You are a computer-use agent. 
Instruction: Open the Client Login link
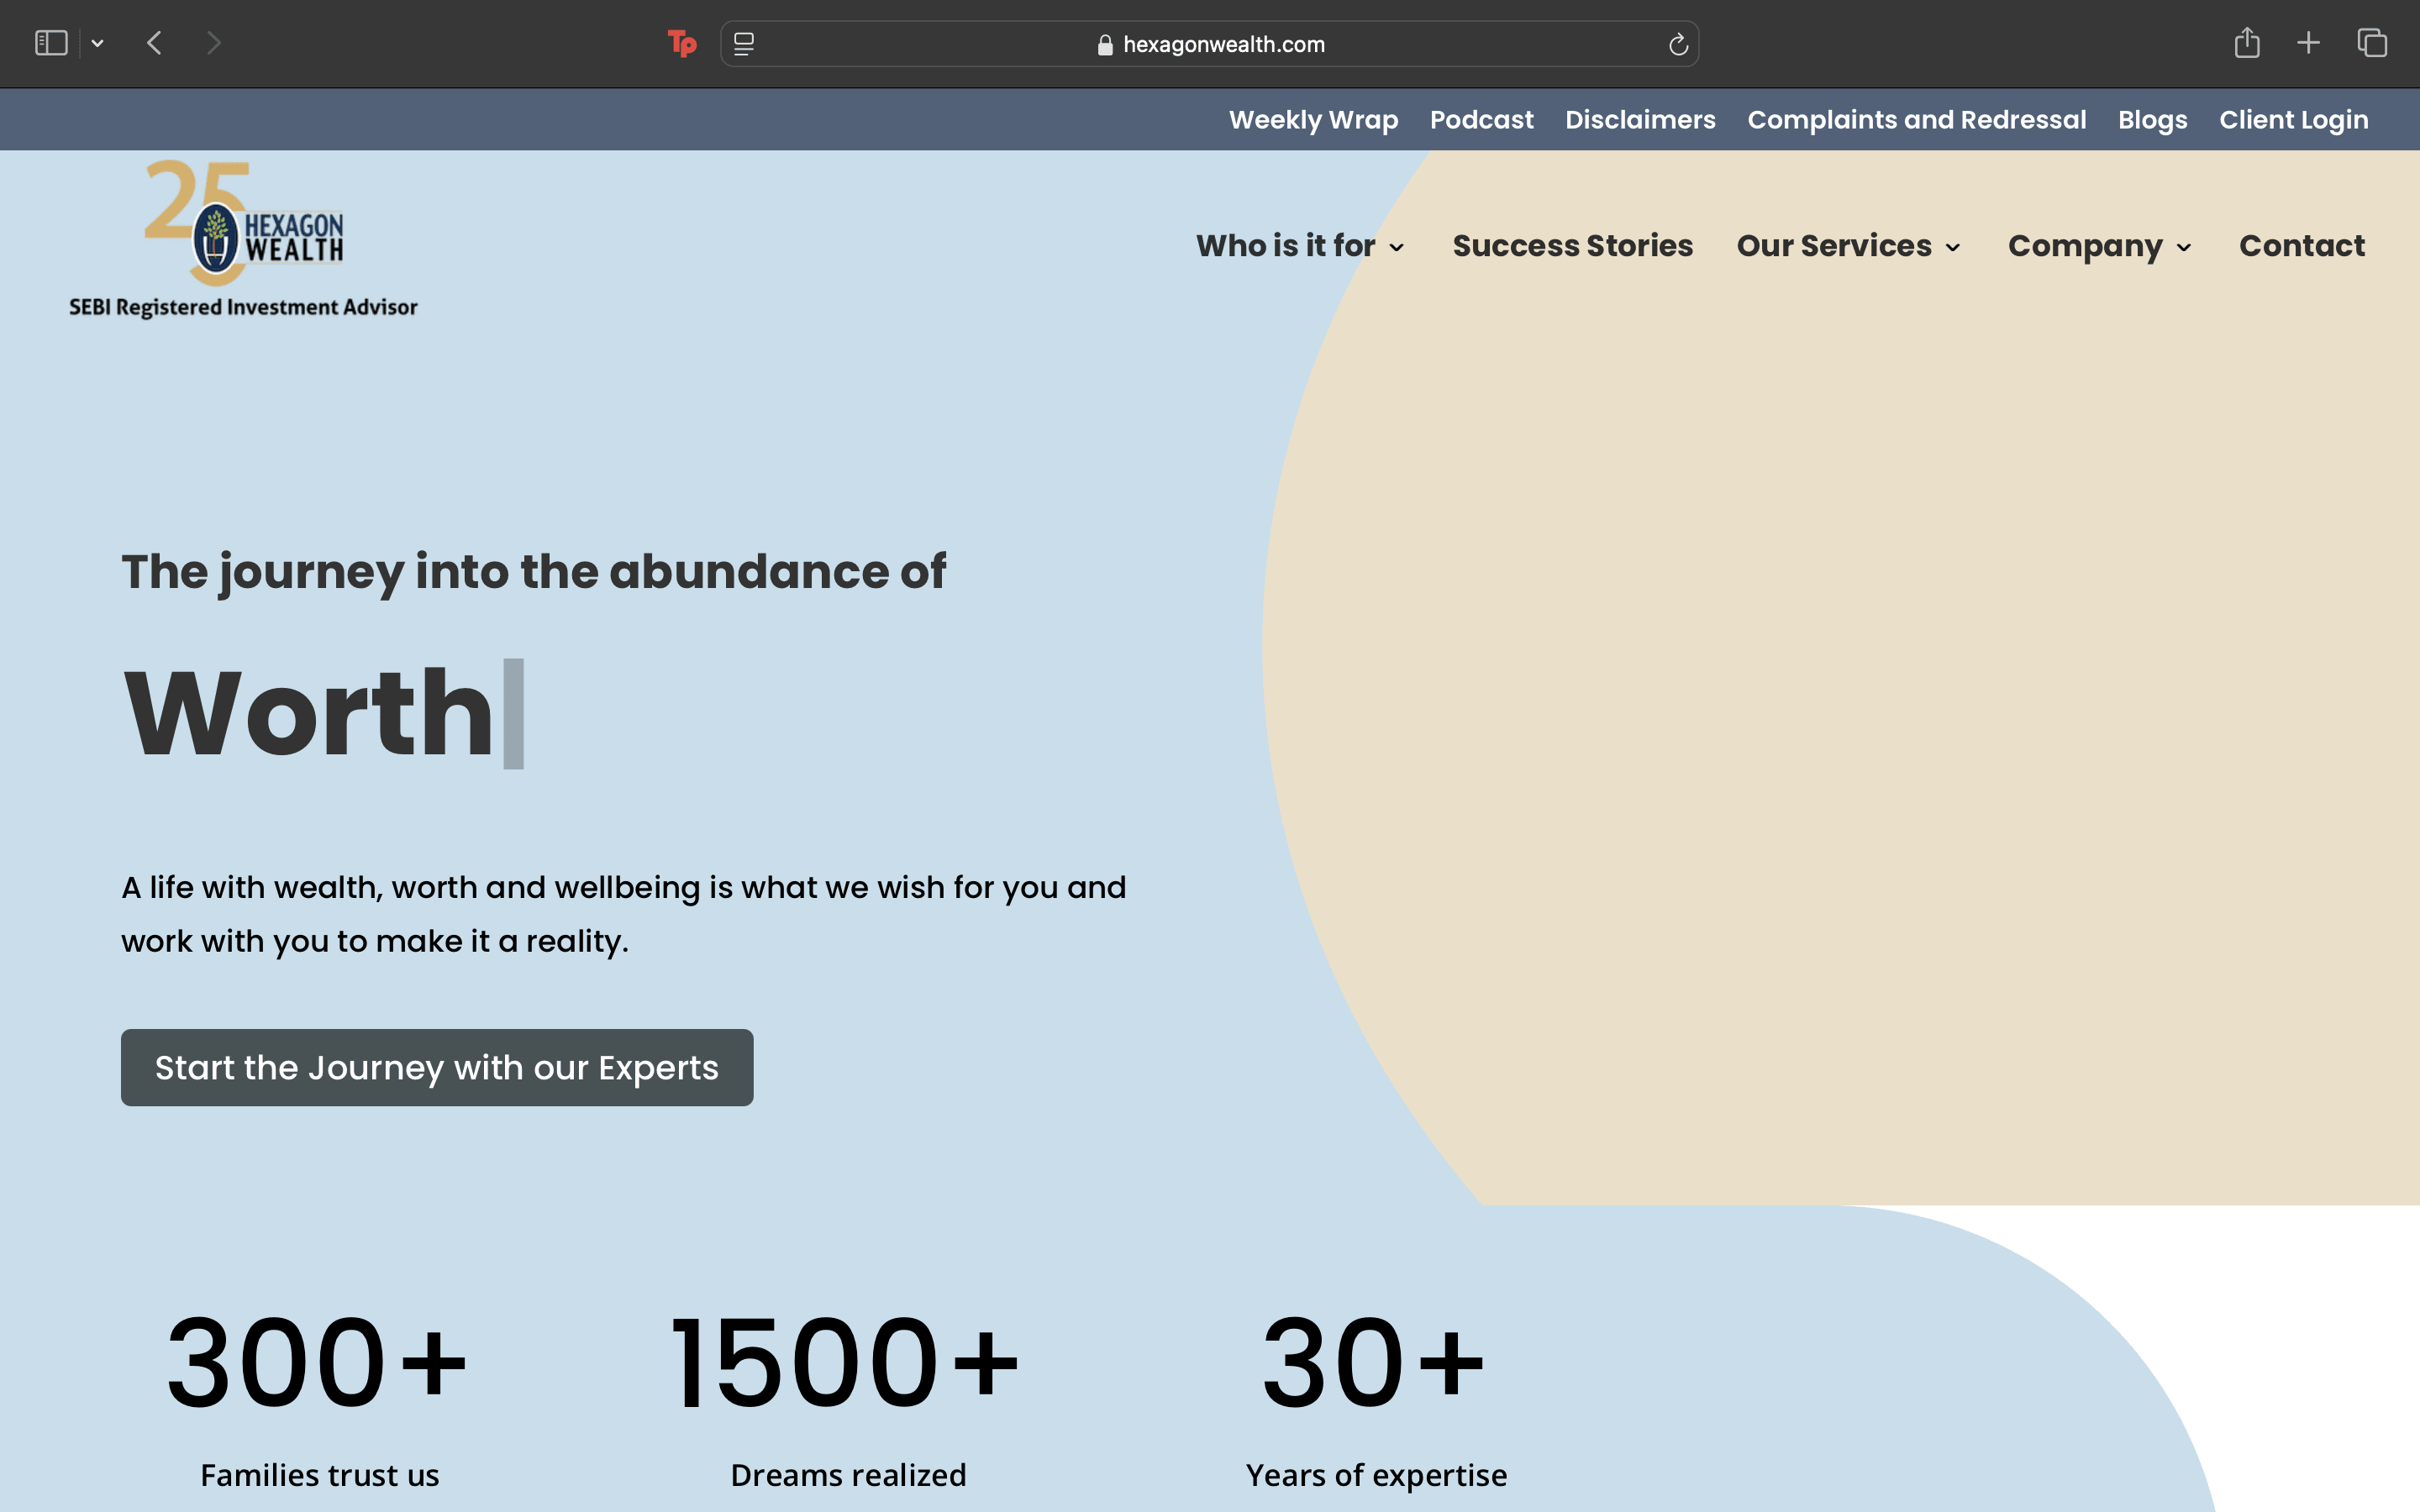(2293, 120)
